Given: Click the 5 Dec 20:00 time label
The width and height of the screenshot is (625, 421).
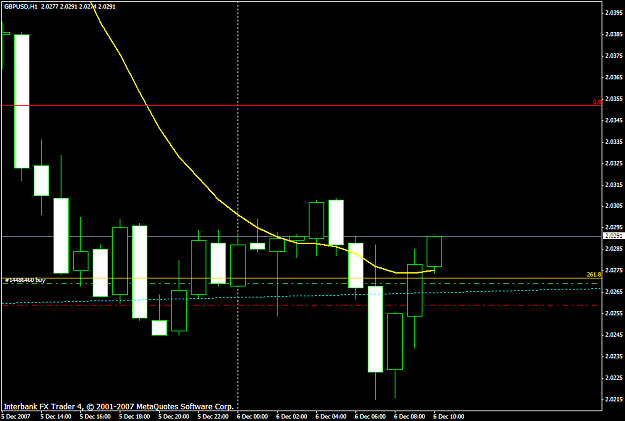Looking at the screenshot, I should (x=174, y=417).
